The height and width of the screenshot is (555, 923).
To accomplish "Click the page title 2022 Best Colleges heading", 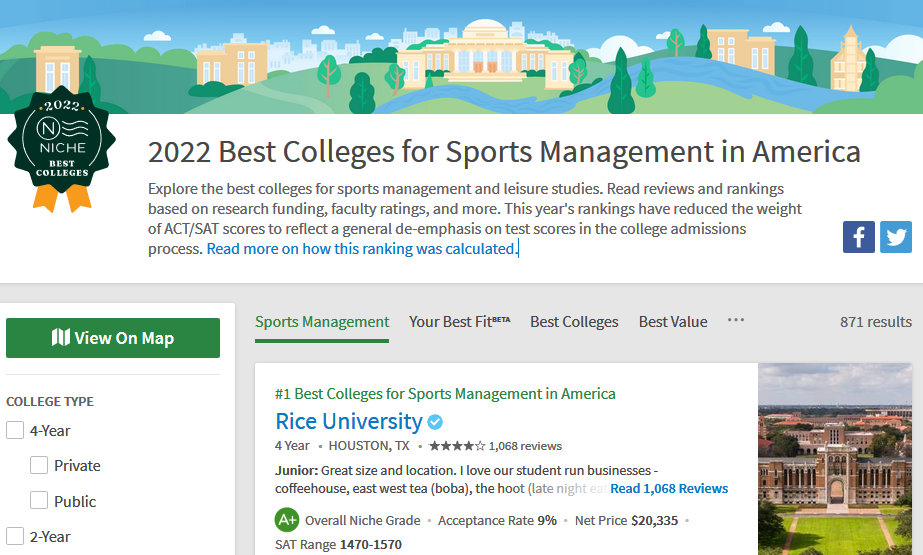I will coord(504,152).
